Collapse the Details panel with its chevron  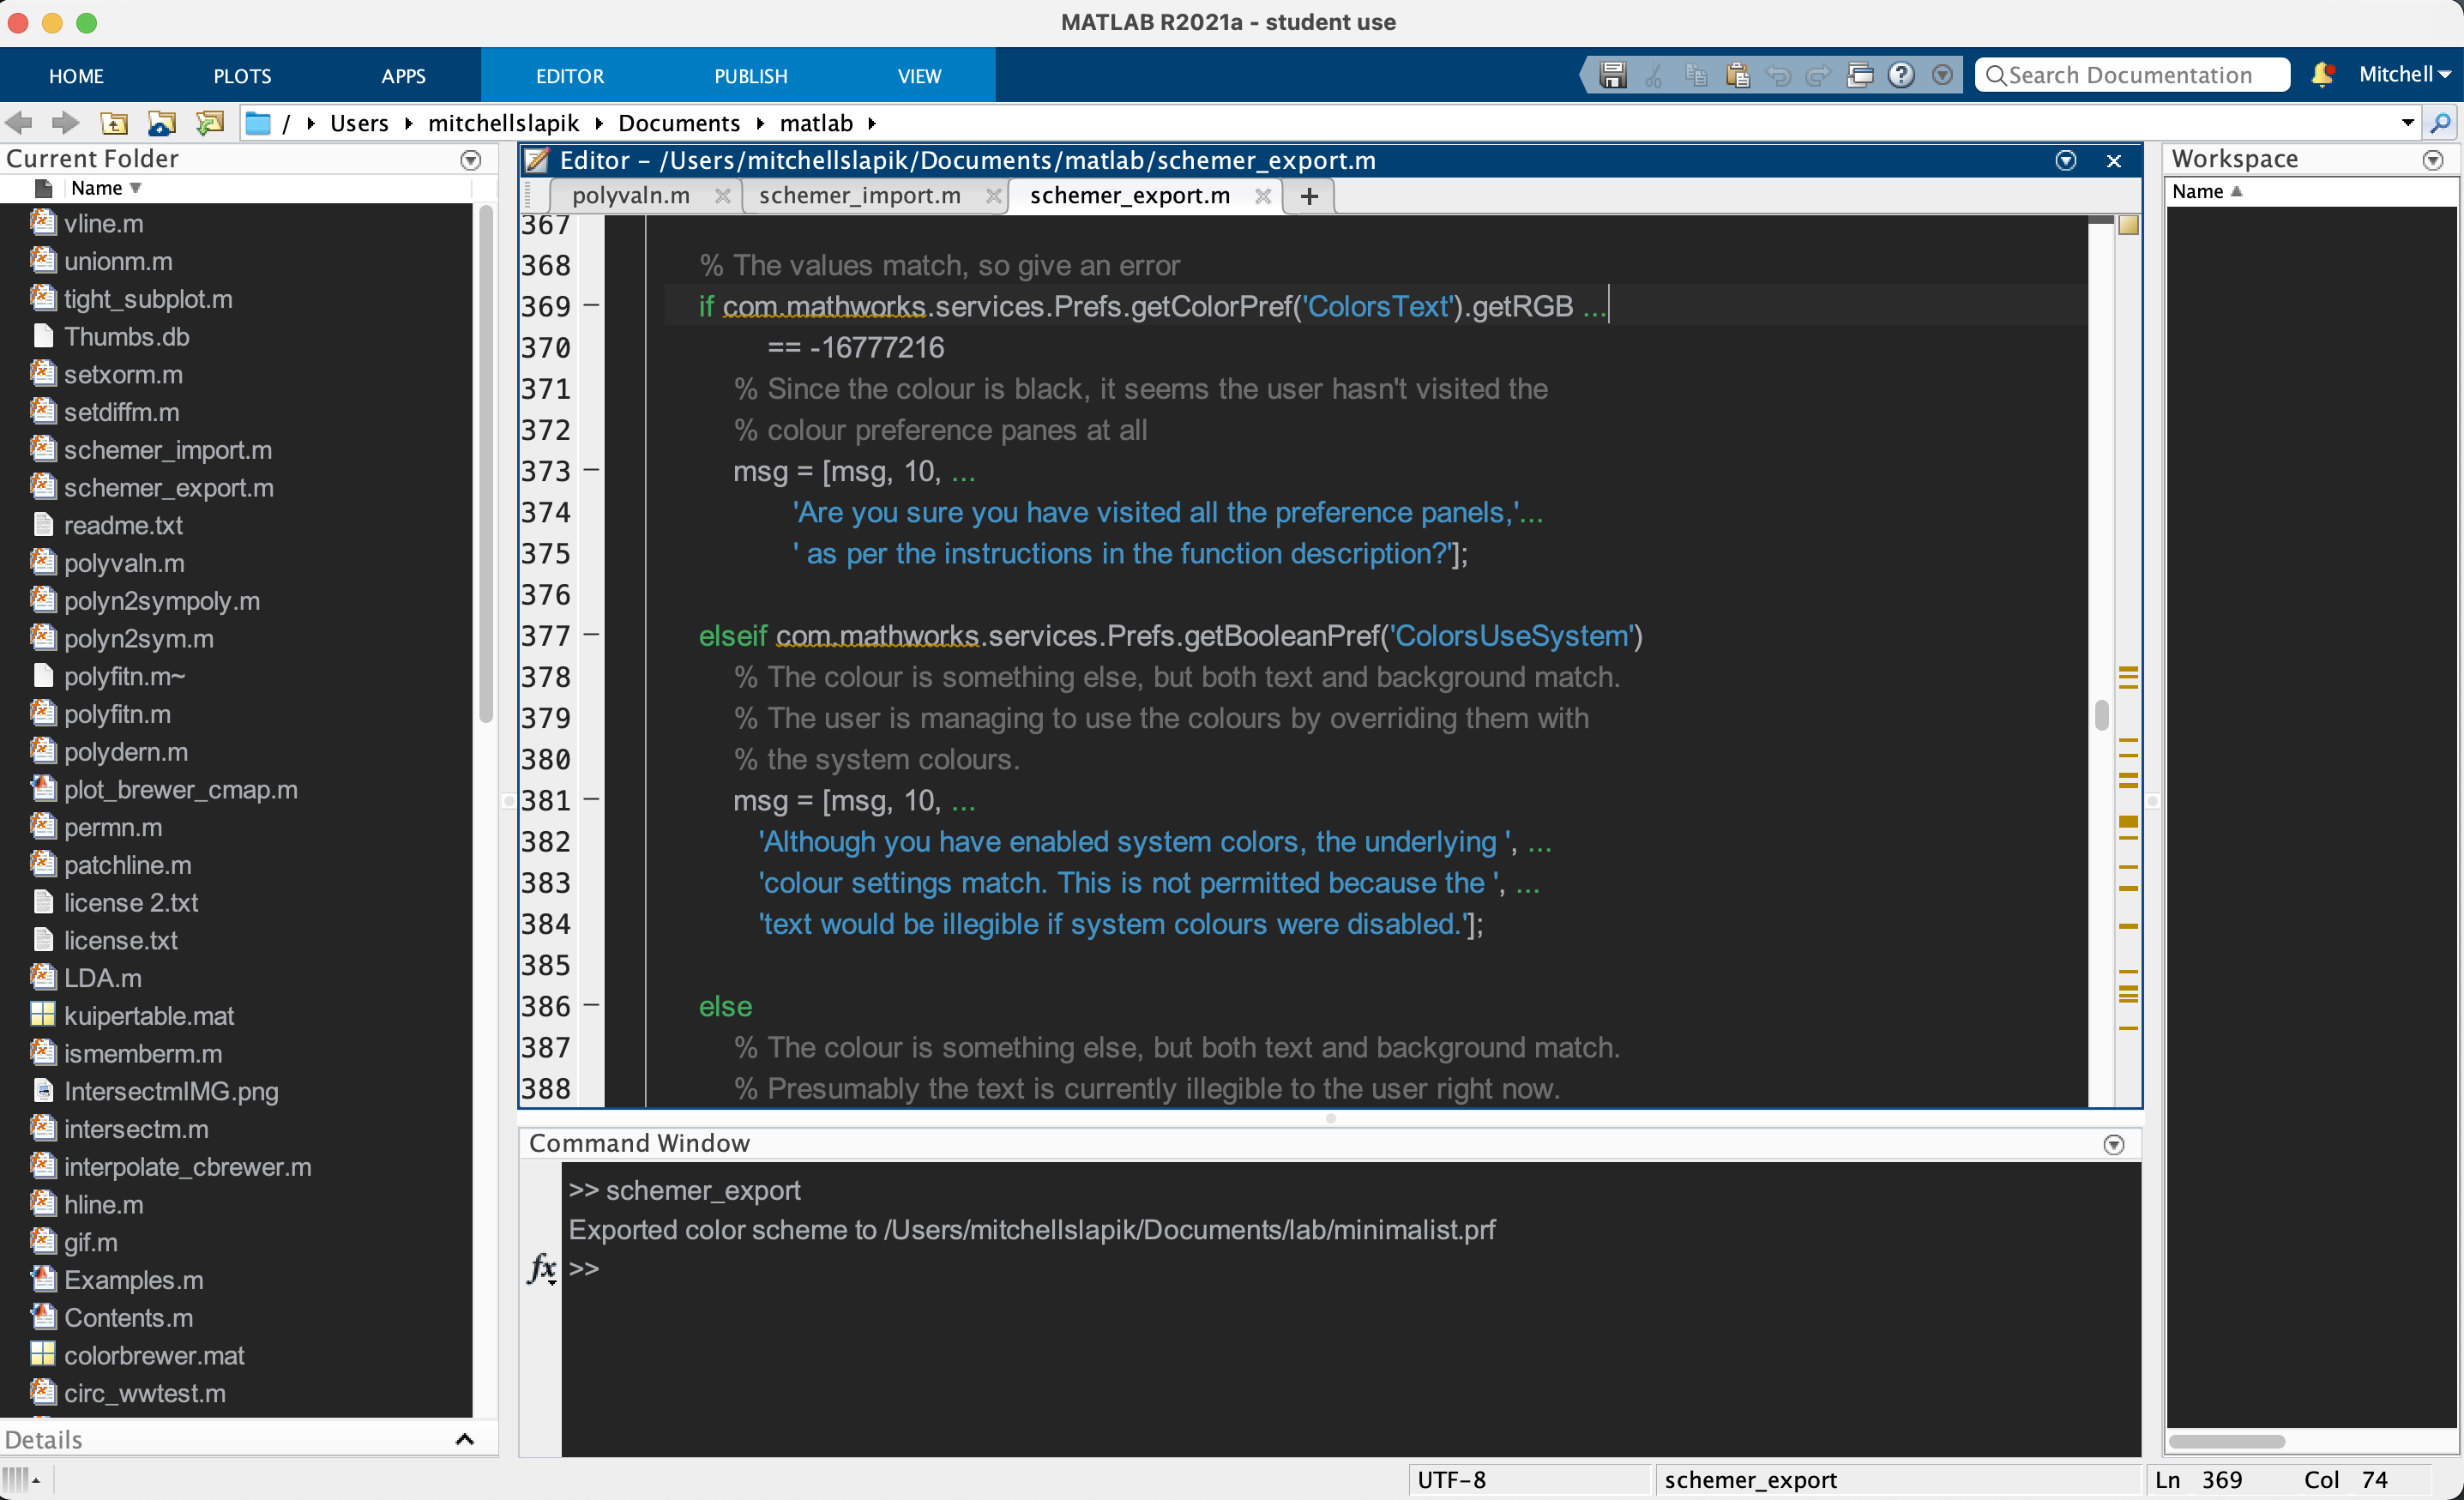[x=465, y=1439]
